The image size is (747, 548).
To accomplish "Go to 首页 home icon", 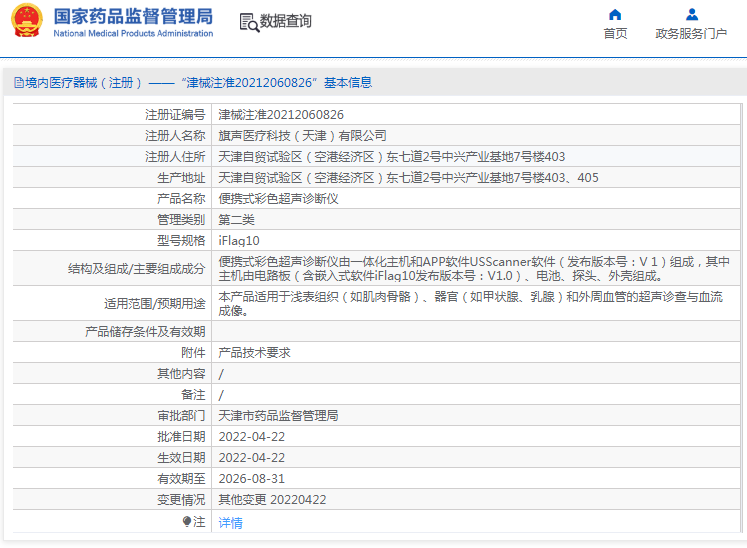I will coord(615,15).
